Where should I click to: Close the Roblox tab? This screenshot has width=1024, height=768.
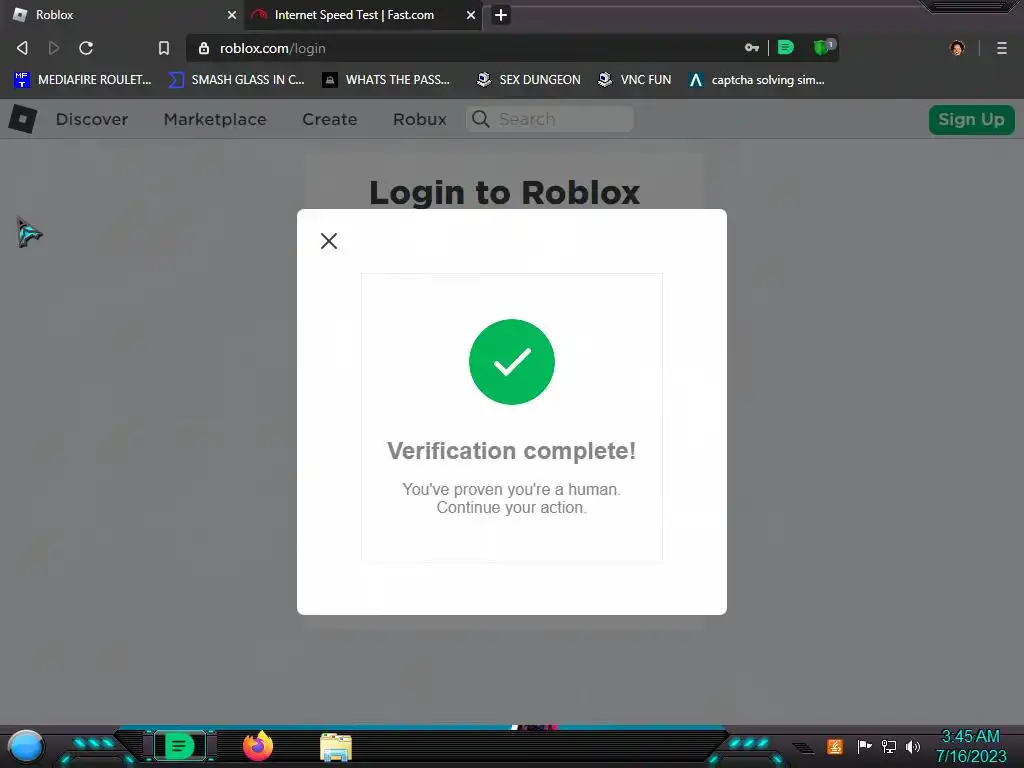click(x=231, y=15)
